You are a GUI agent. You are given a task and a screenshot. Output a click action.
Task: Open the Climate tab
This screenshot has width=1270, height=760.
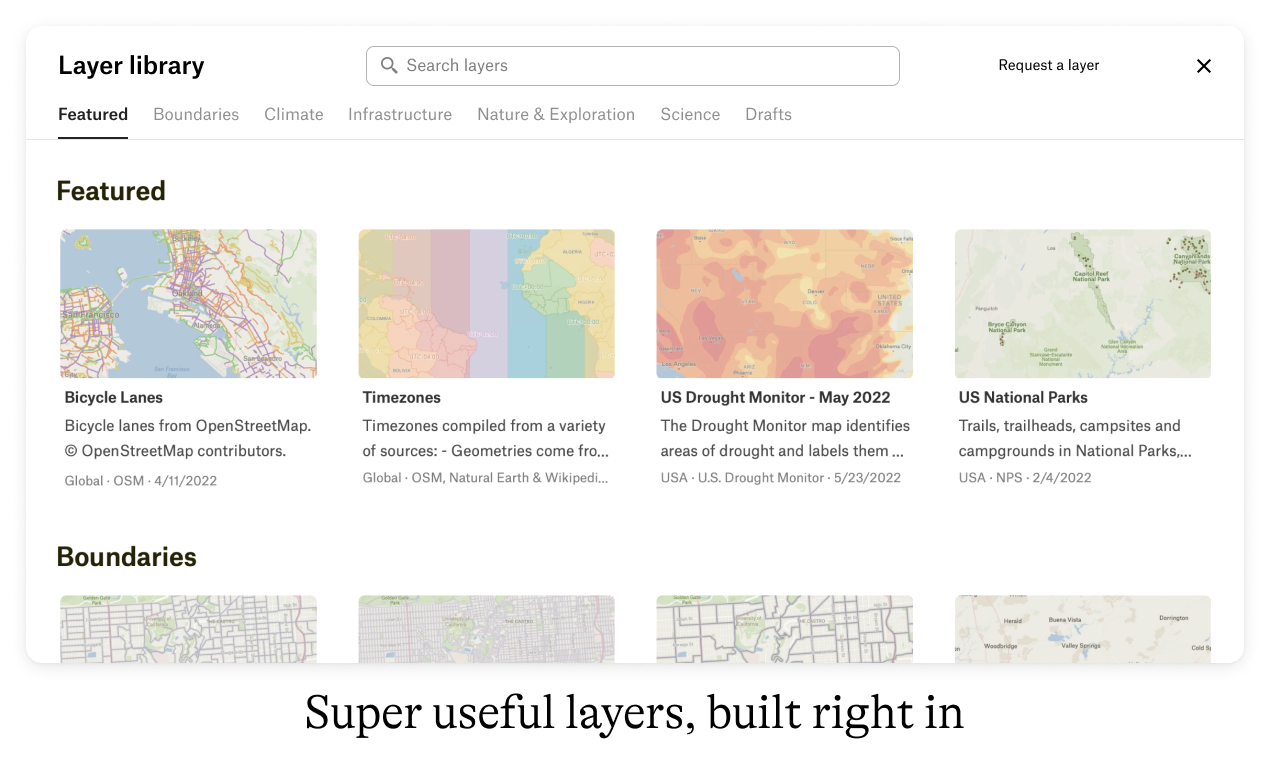click(x=294, y=114)
